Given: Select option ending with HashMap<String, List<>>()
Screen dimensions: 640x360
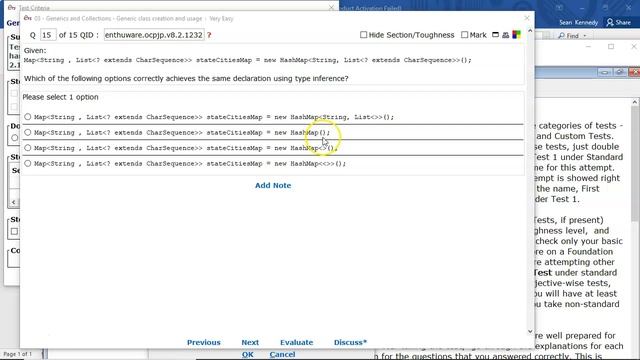Looking at the screenshot, I should click(27, 117).
